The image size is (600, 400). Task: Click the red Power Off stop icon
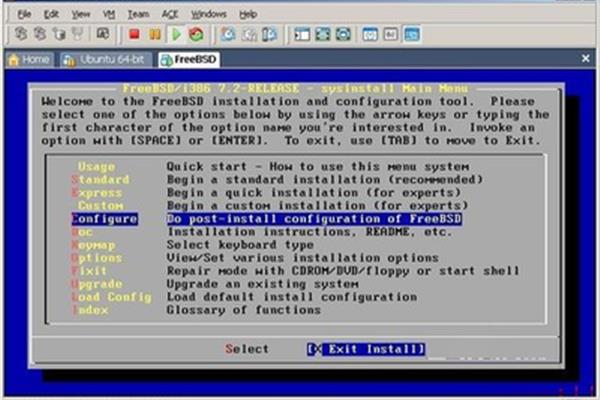tap(134, 34)
